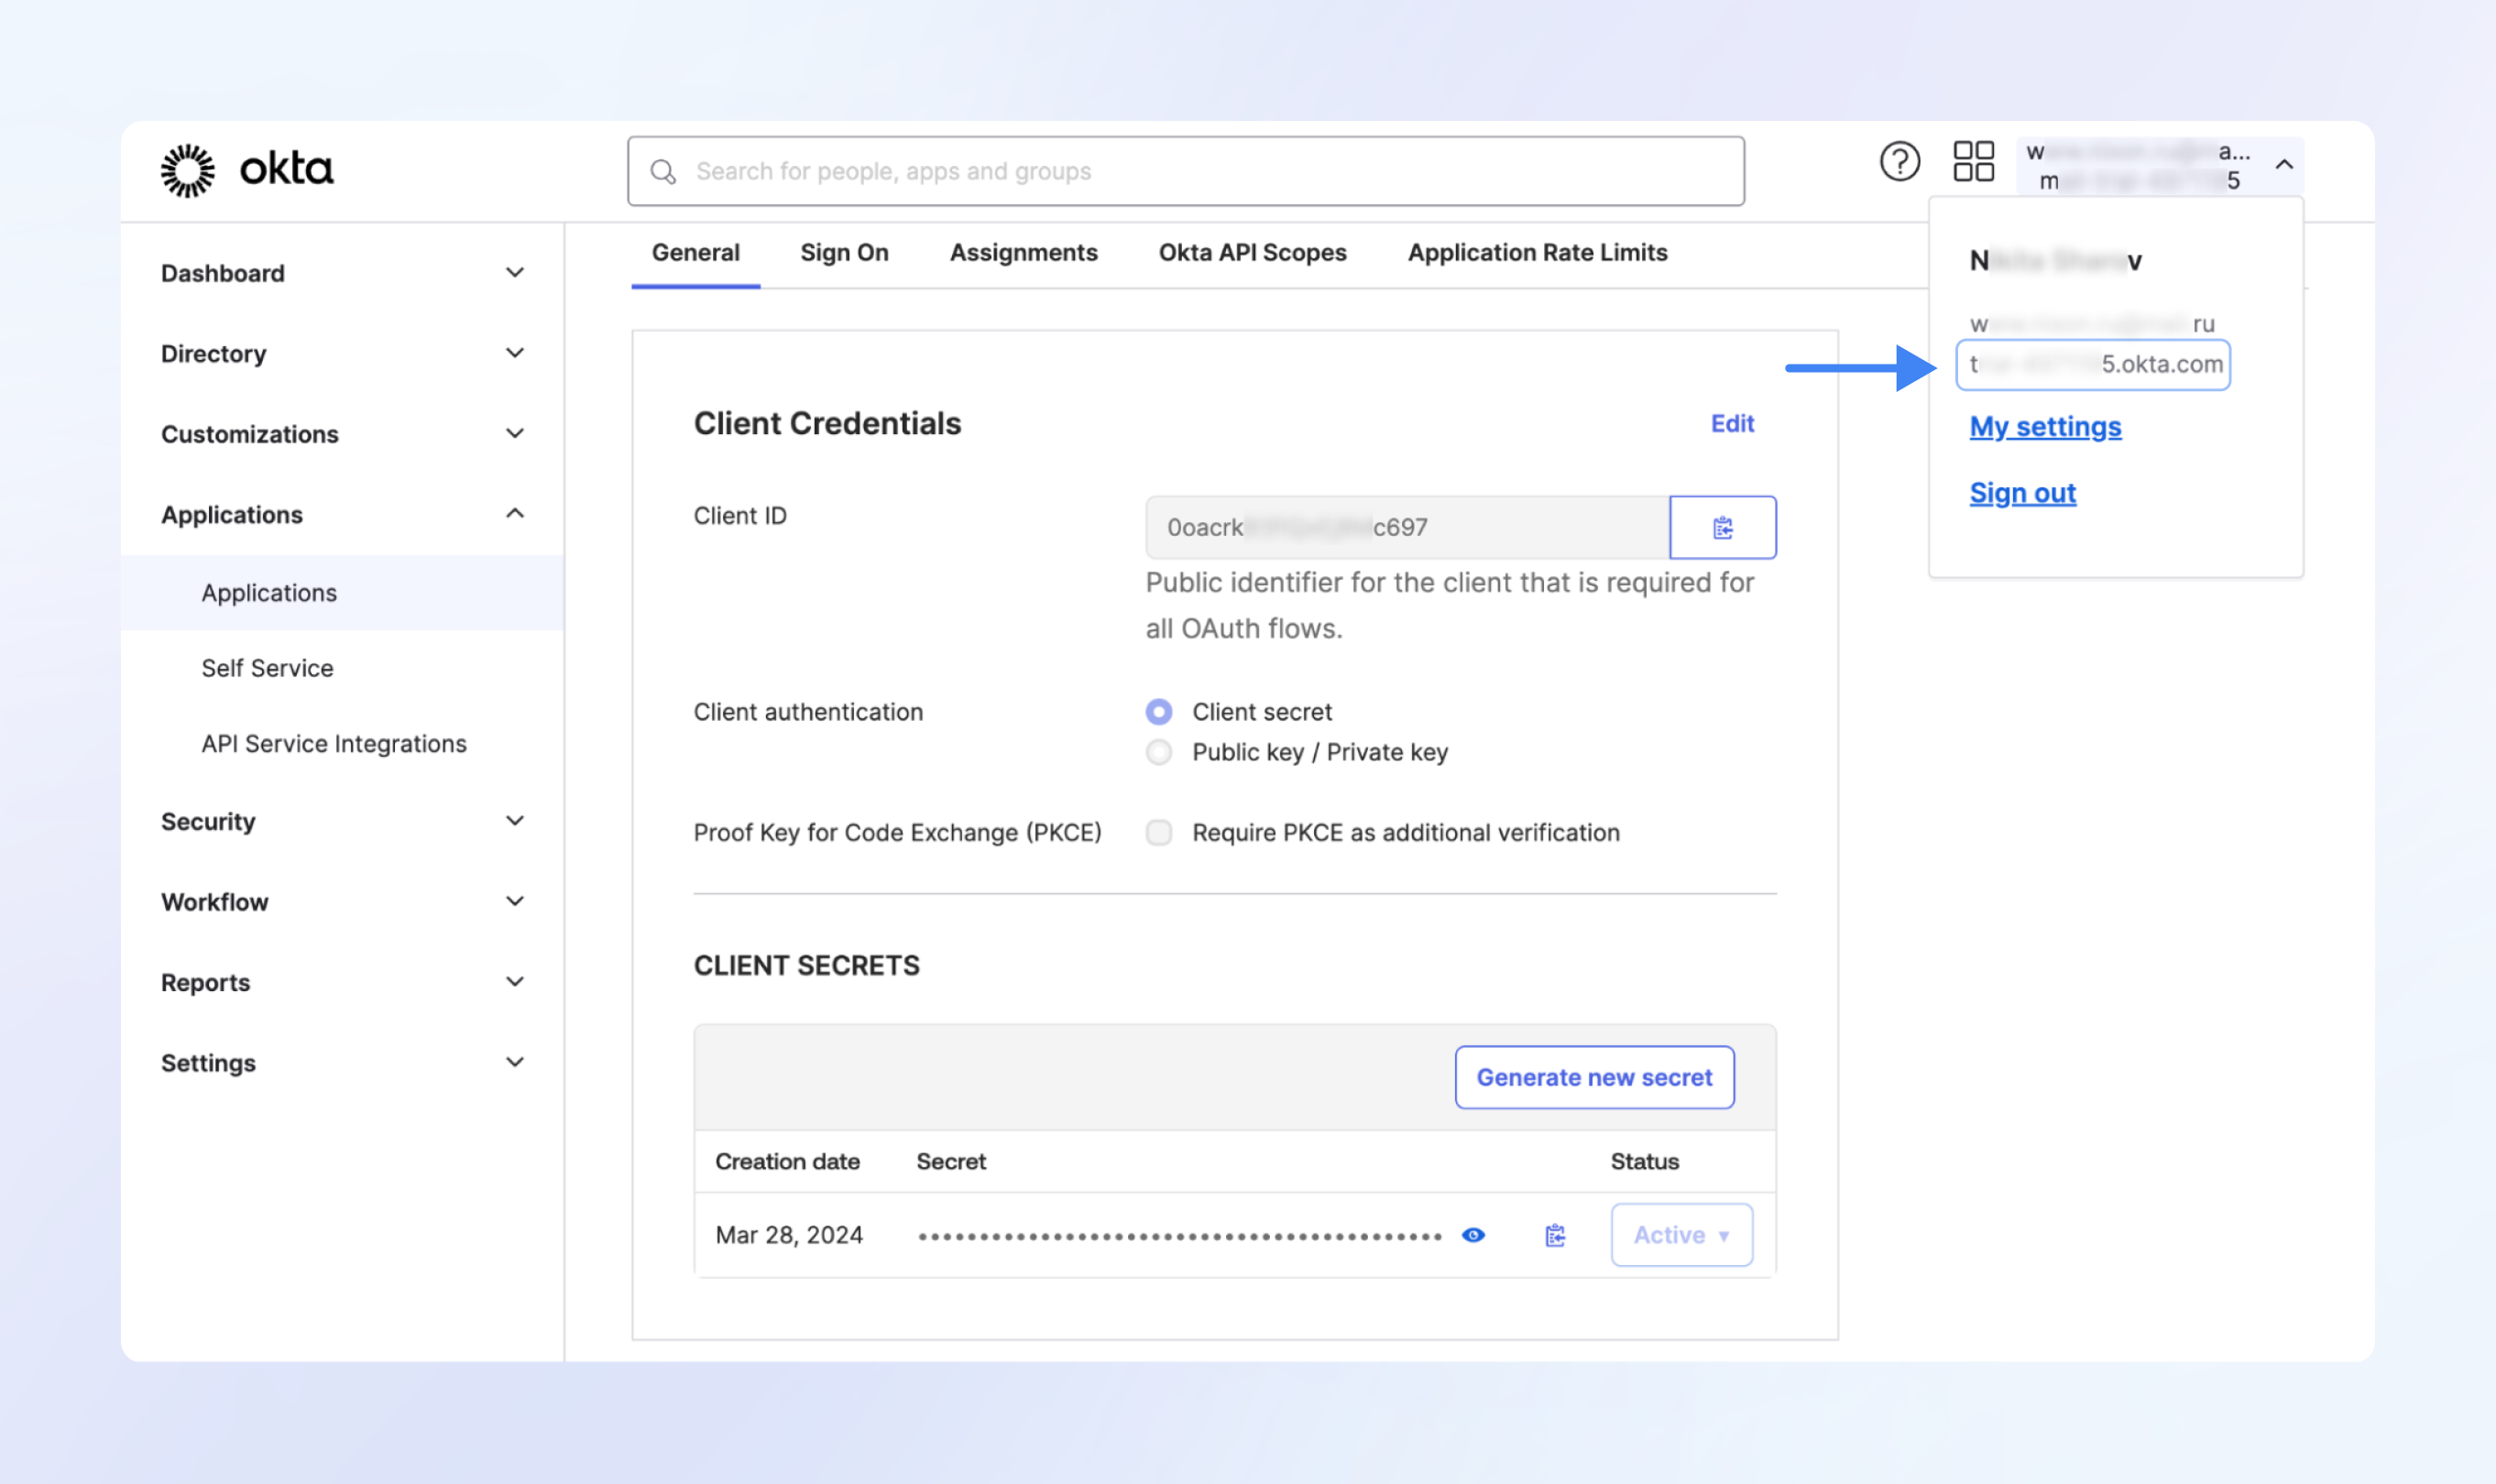
Task: Click the Okta logo icon
Action: click(x=188, y=170)
